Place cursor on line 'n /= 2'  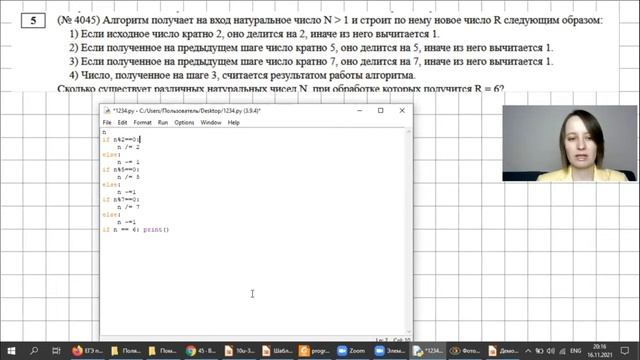[x=128, y=147]
